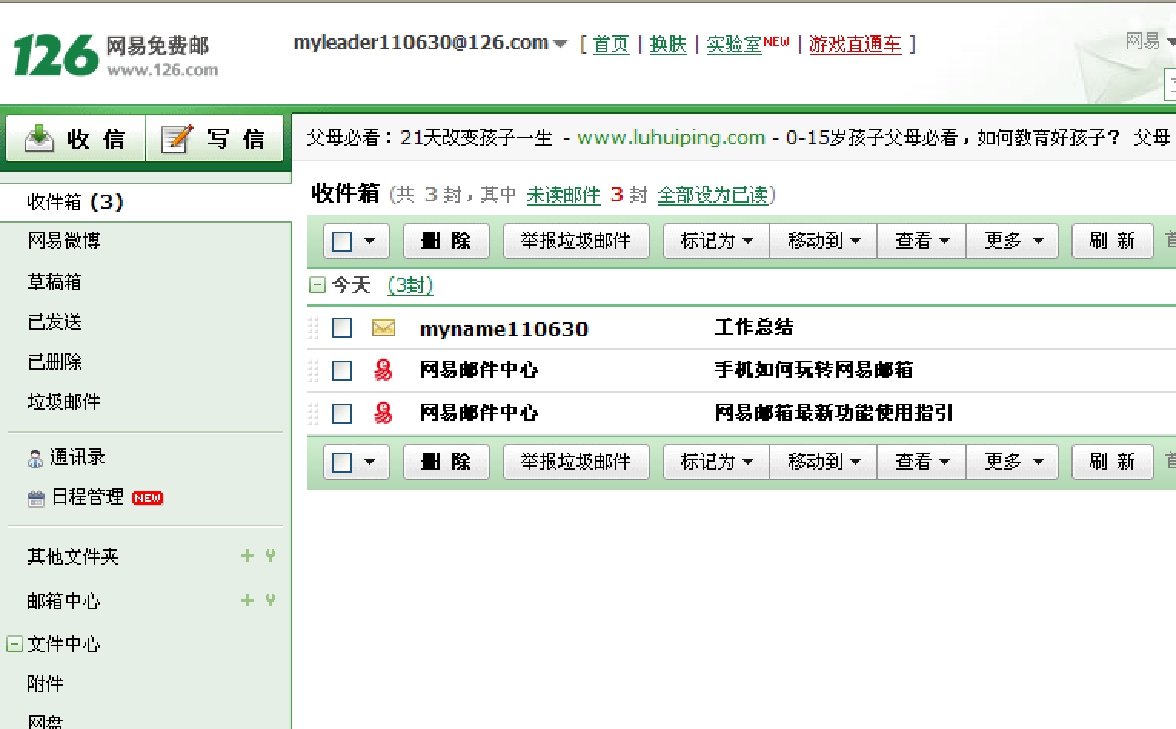This screenshot has height=729, width=1176.
Task: Click the top 删除 delete button
Action: pos(446,241)
